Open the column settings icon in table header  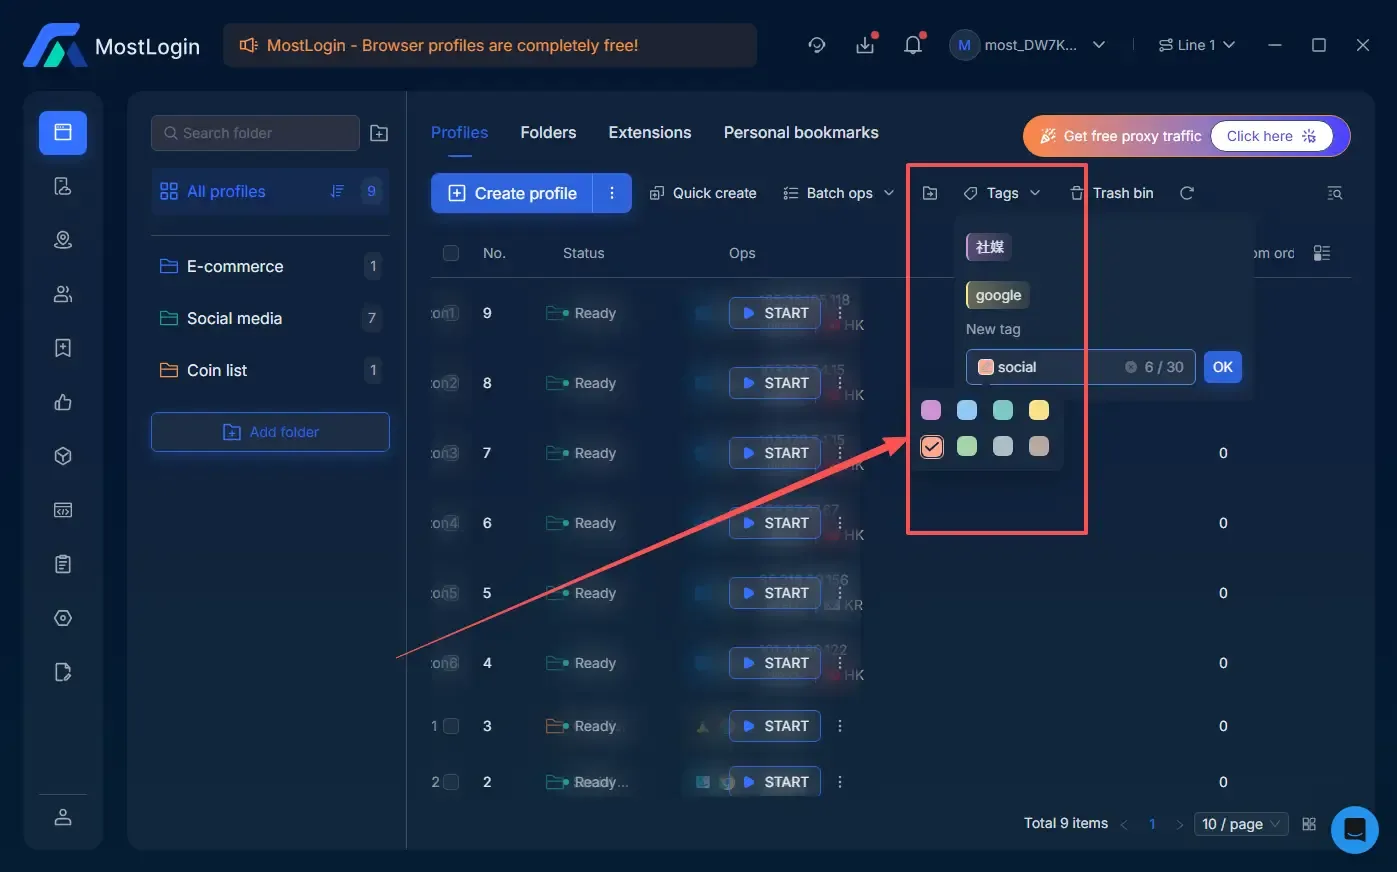tap(1322, 253)
